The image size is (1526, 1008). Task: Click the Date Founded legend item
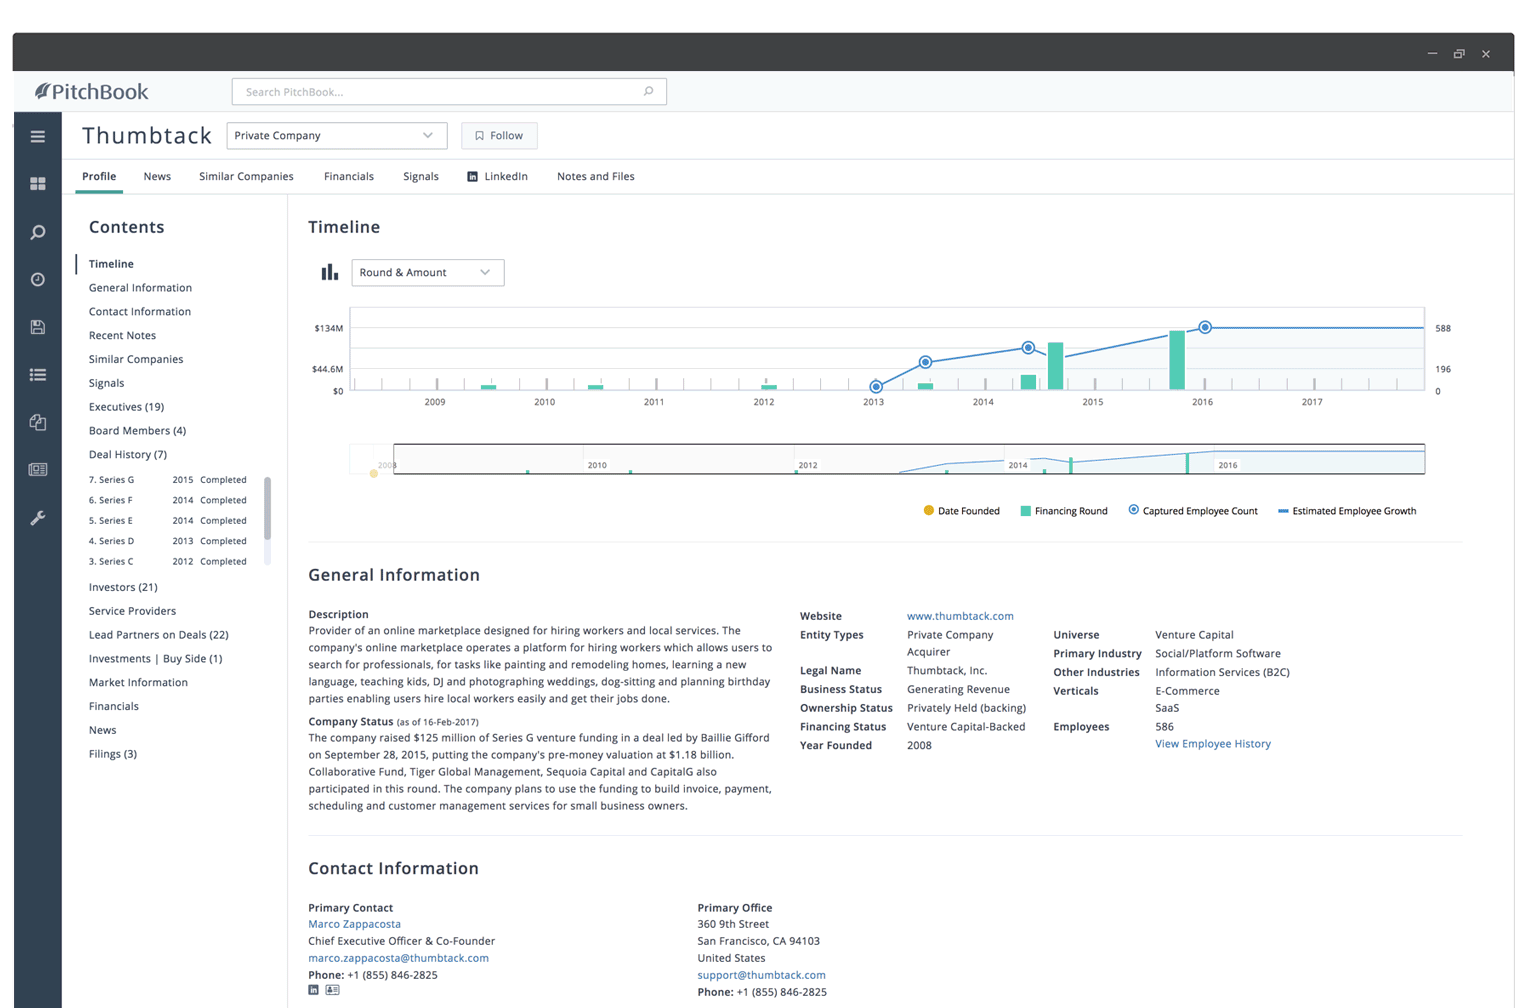(x=961, y=511)
